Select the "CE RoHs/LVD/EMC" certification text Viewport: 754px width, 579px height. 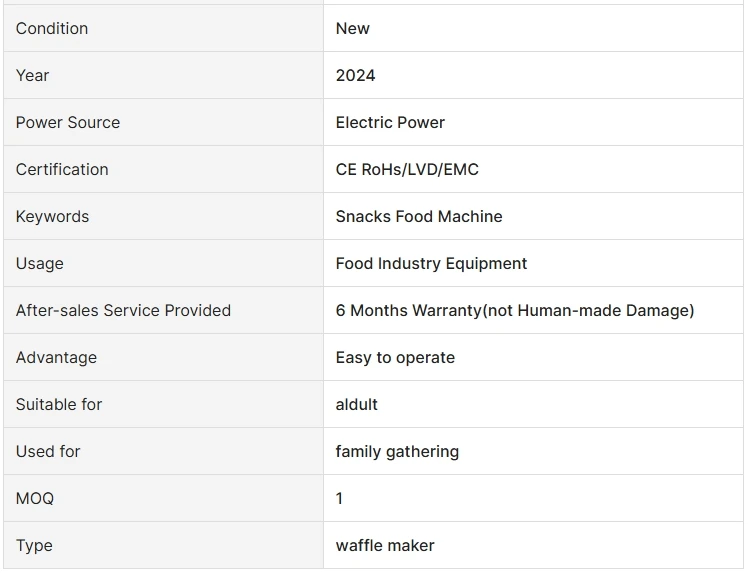[407, 169]
